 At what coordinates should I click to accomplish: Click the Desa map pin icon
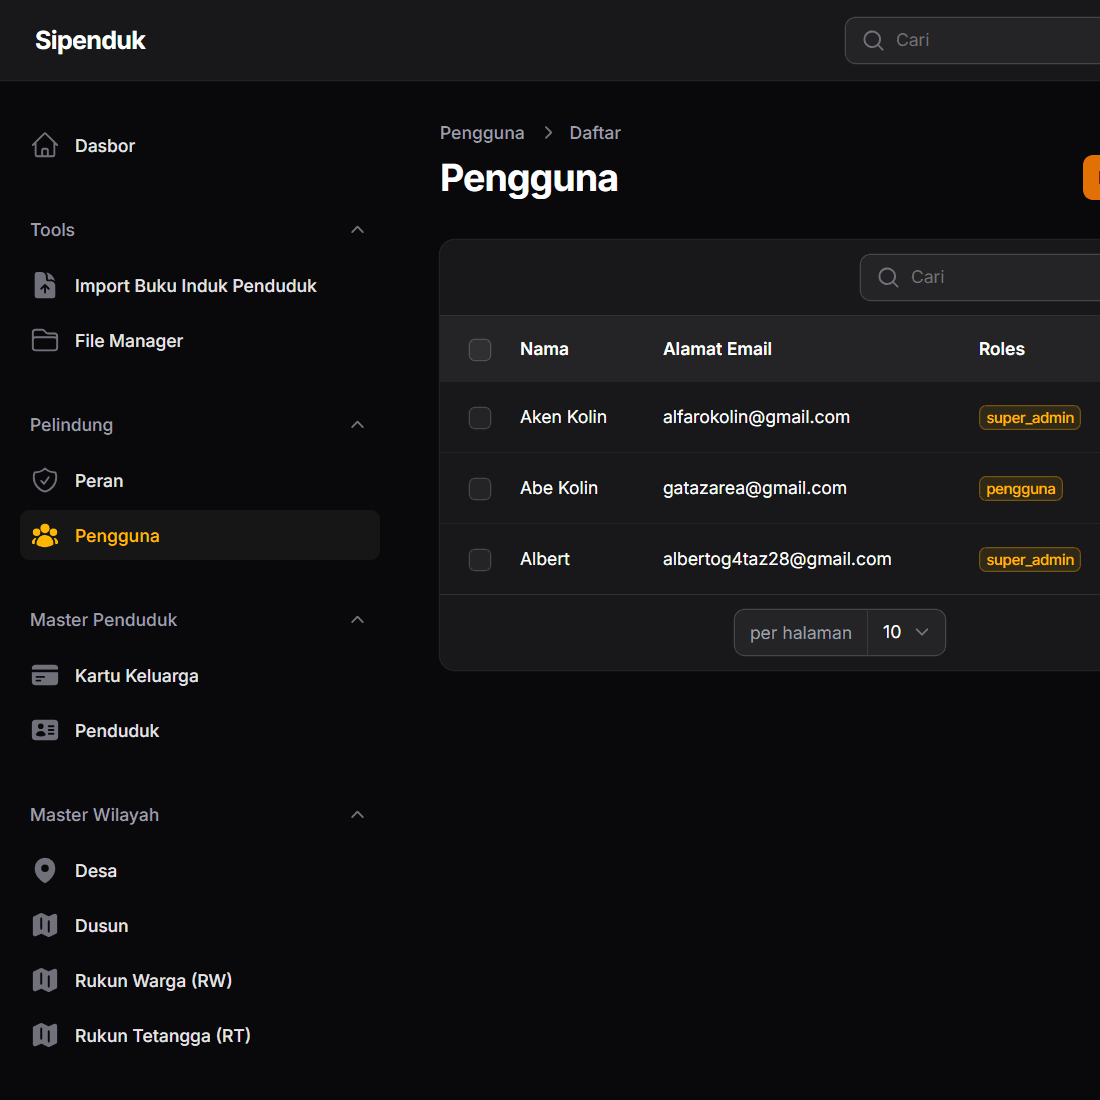[x=45, y=871]
